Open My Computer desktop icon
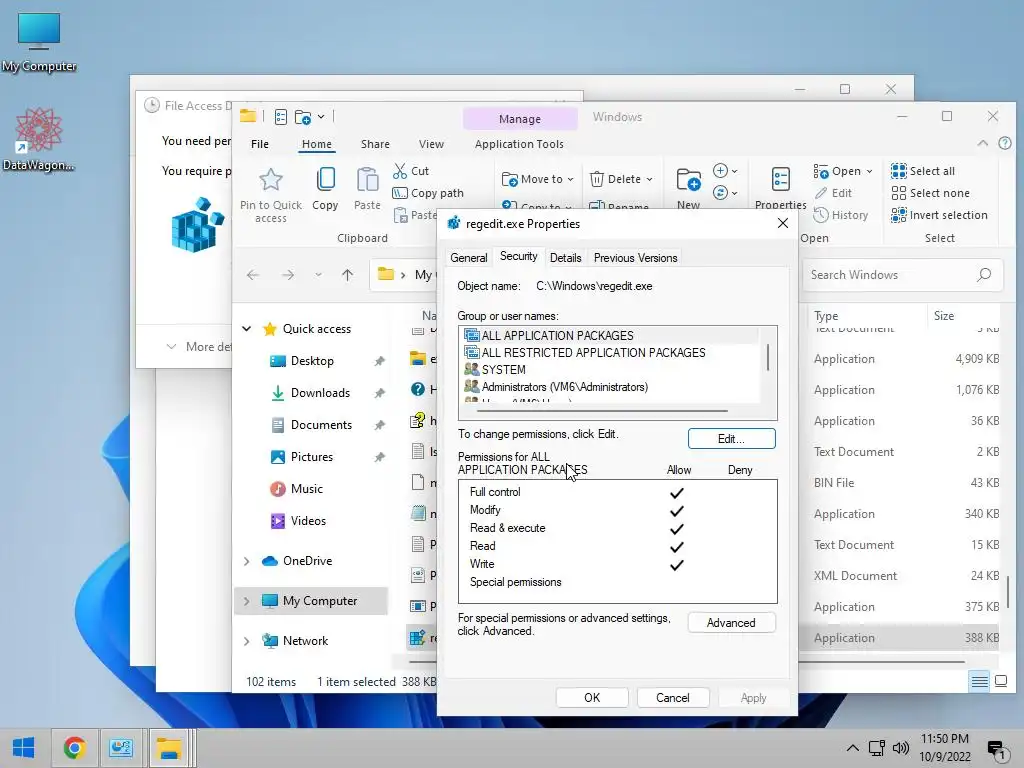 tap(39, 40)
